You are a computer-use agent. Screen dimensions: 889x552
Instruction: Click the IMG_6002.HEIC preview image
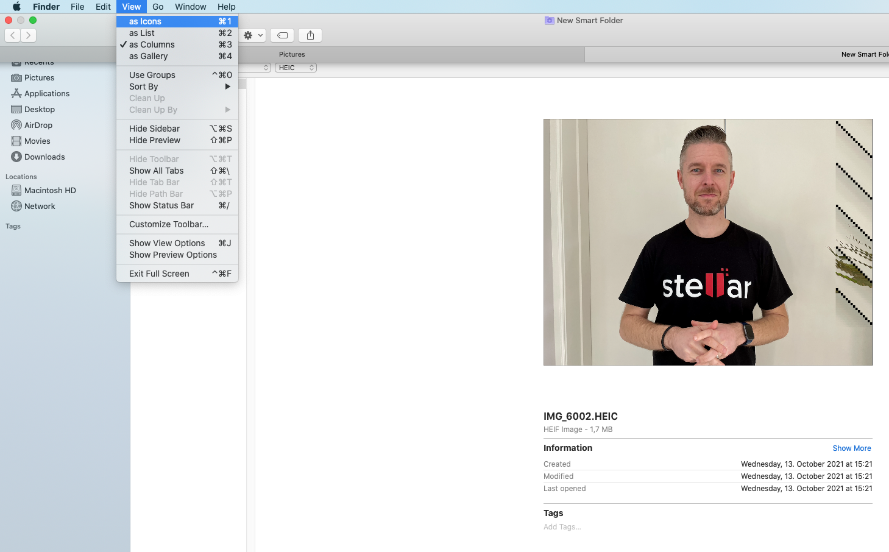708,242
